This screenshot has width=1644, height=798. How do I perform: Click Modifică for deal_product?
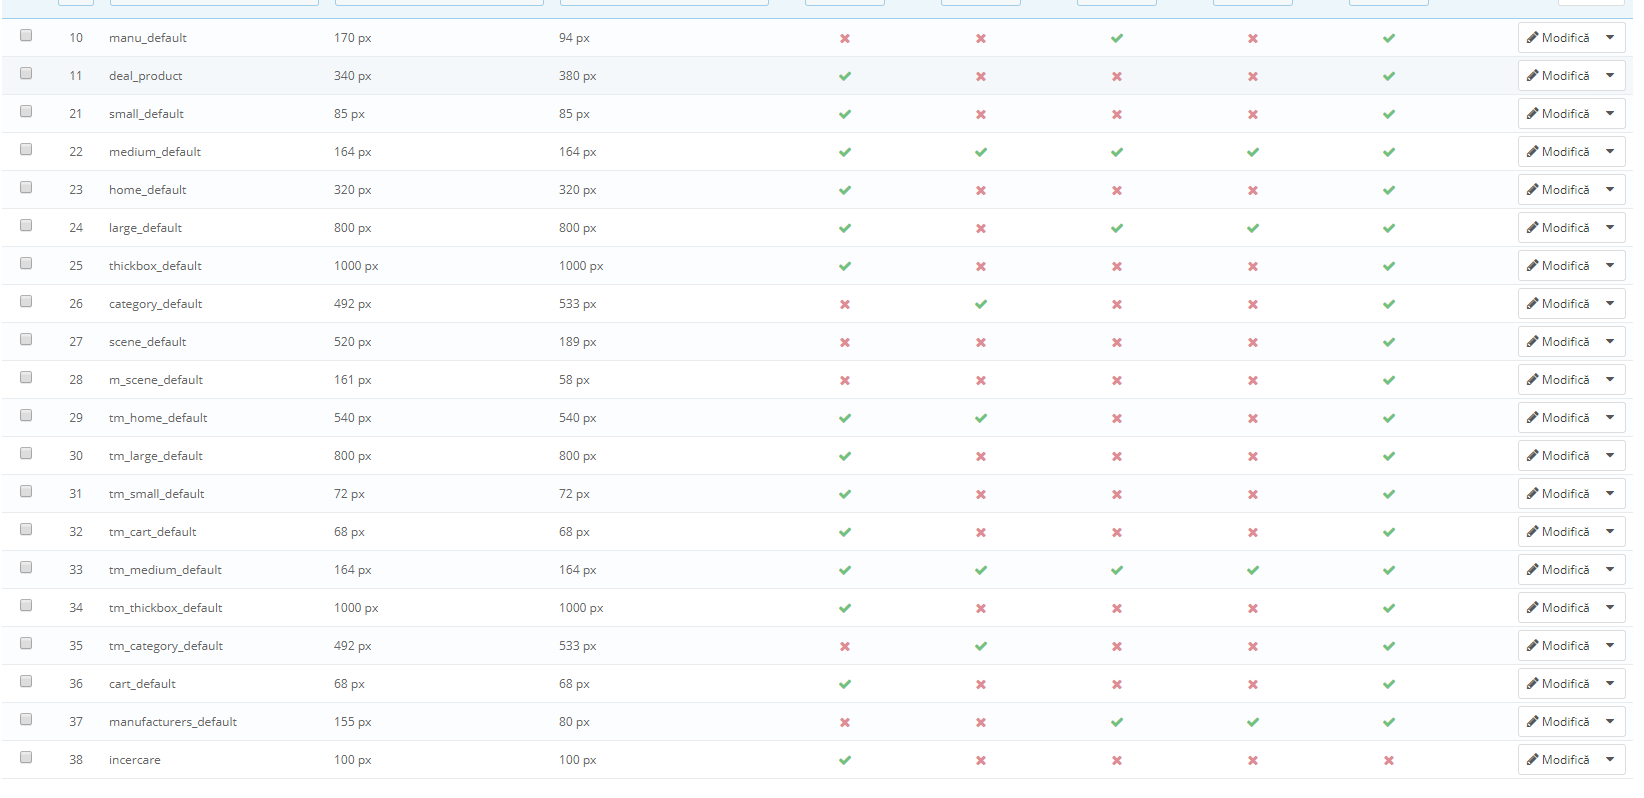(1558, 76)
